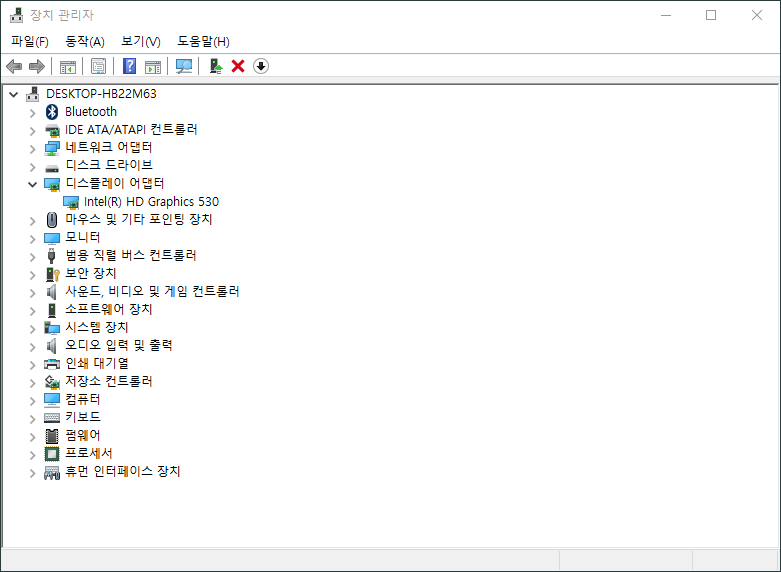
Task: Toggle the console tree pane icon
Action: [68, 66]
